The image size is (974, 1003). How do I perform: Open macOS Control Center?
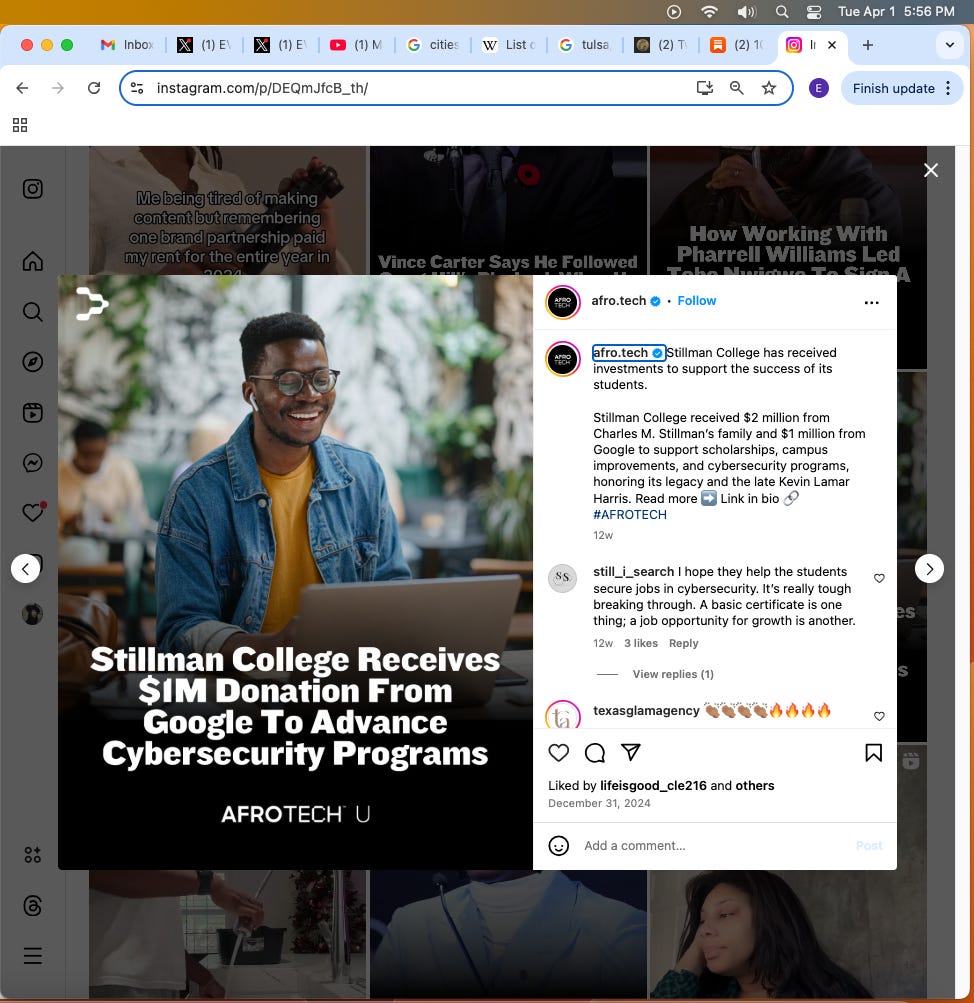813,12
